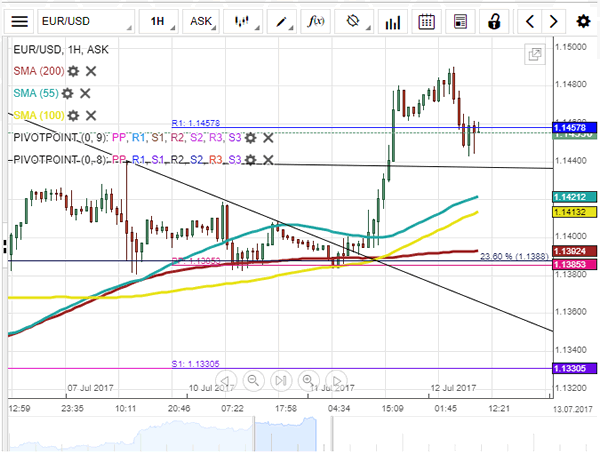This screenshot has height=455, width=600.
Task: Toggle the chart lock icon
Action: (494, 21)
